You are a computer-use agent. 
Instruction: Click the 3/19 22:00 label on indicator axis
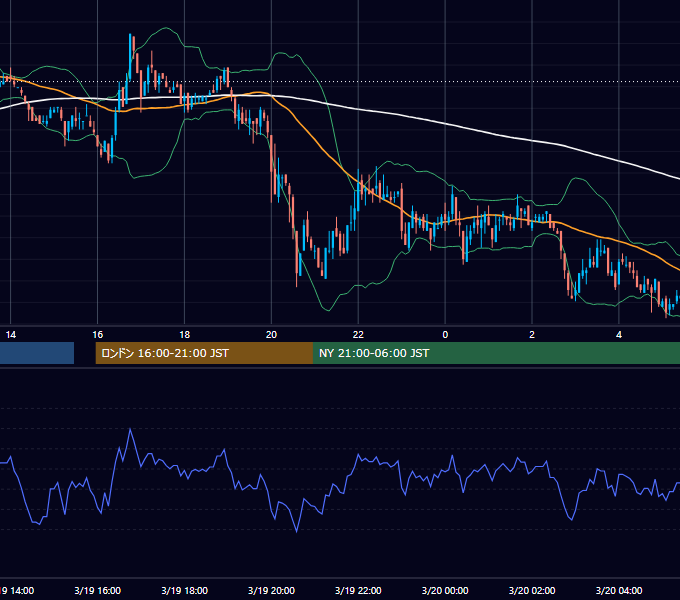point(358,590)
